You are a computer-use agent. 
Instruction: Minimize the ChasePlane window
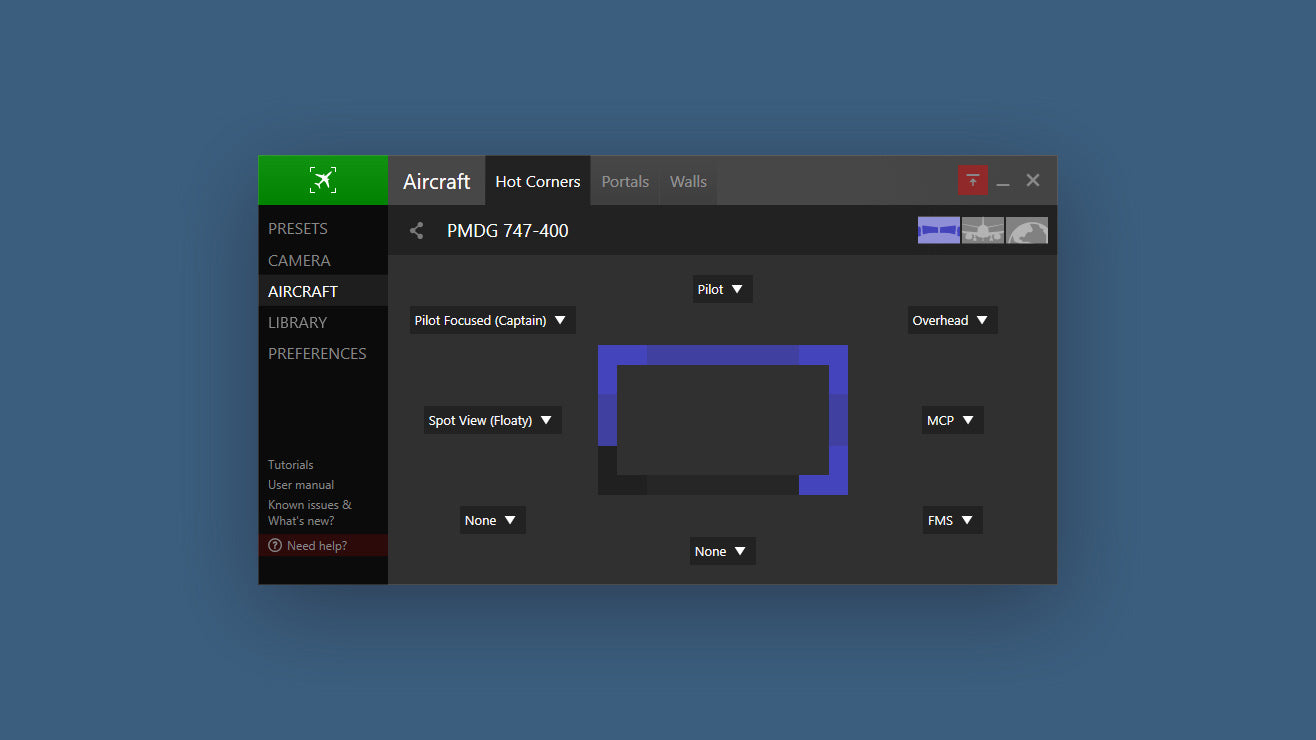1003,182
